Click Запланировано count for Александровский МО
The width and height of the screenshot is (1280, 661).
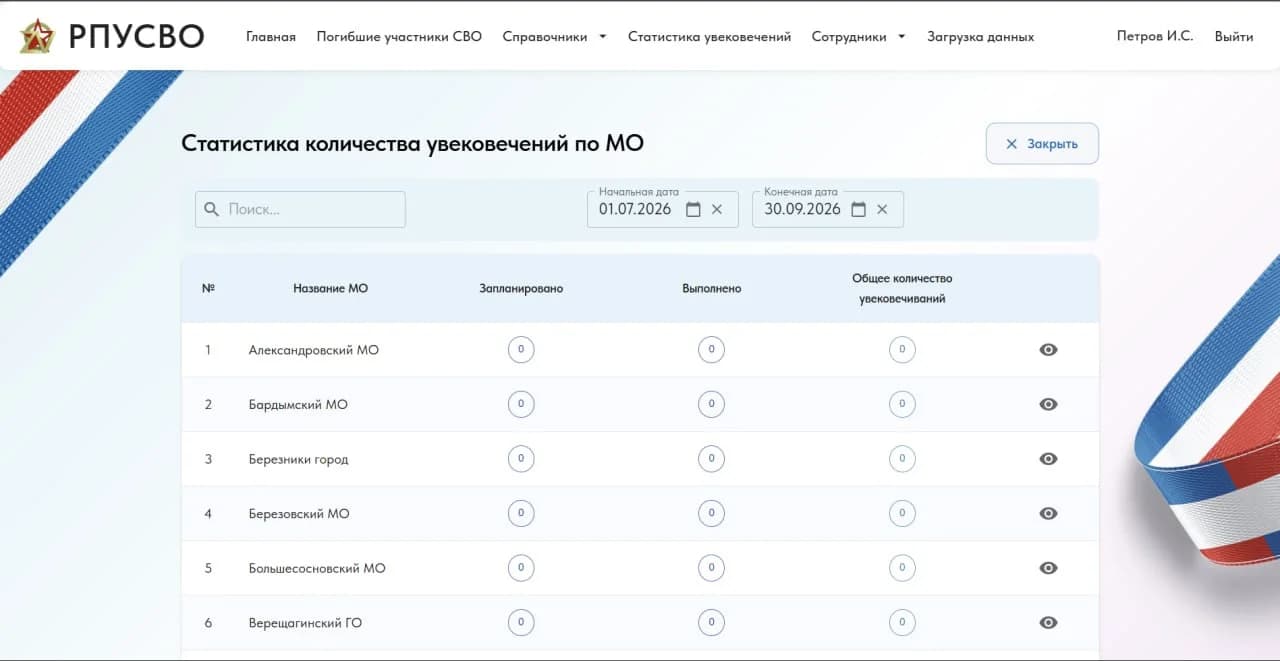(521, 350)
